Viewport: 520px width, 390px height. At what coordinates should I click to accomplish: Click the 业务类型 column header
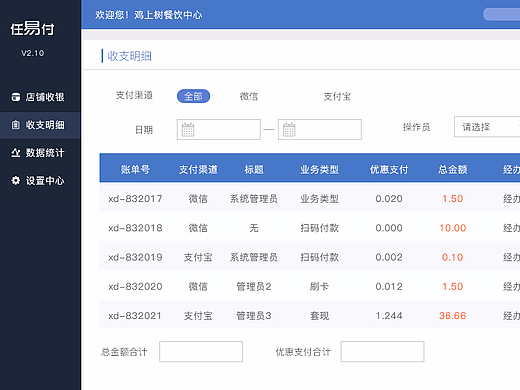(319, 169)
